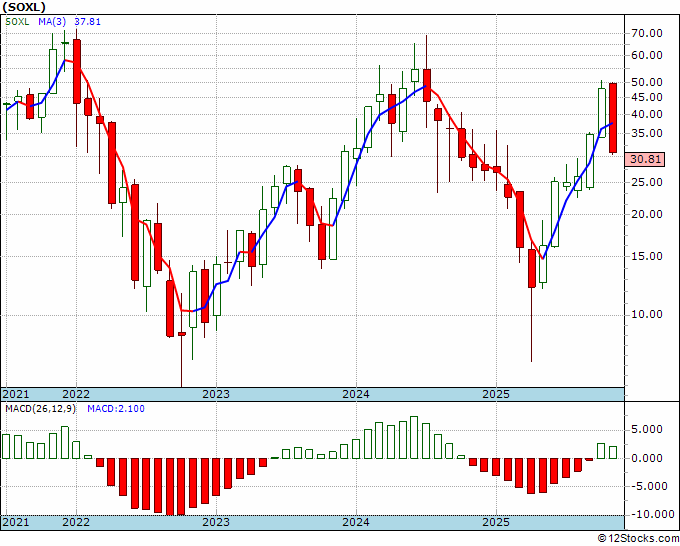Click the 30.81 current price tag
Image resolution: width=680 pixels, height=546 pixels.
click(646, 159)
